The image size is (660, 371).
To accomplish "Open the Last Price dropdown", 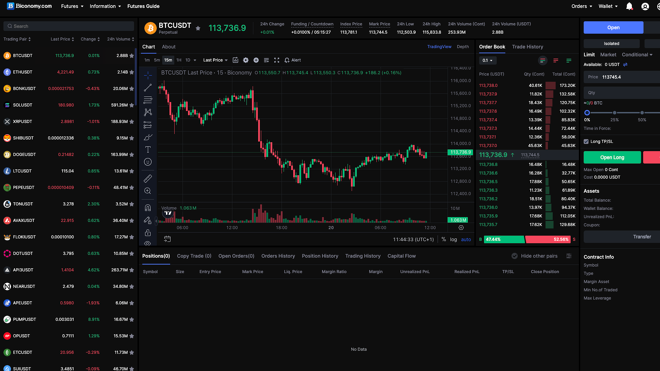I will pos(215,60).
